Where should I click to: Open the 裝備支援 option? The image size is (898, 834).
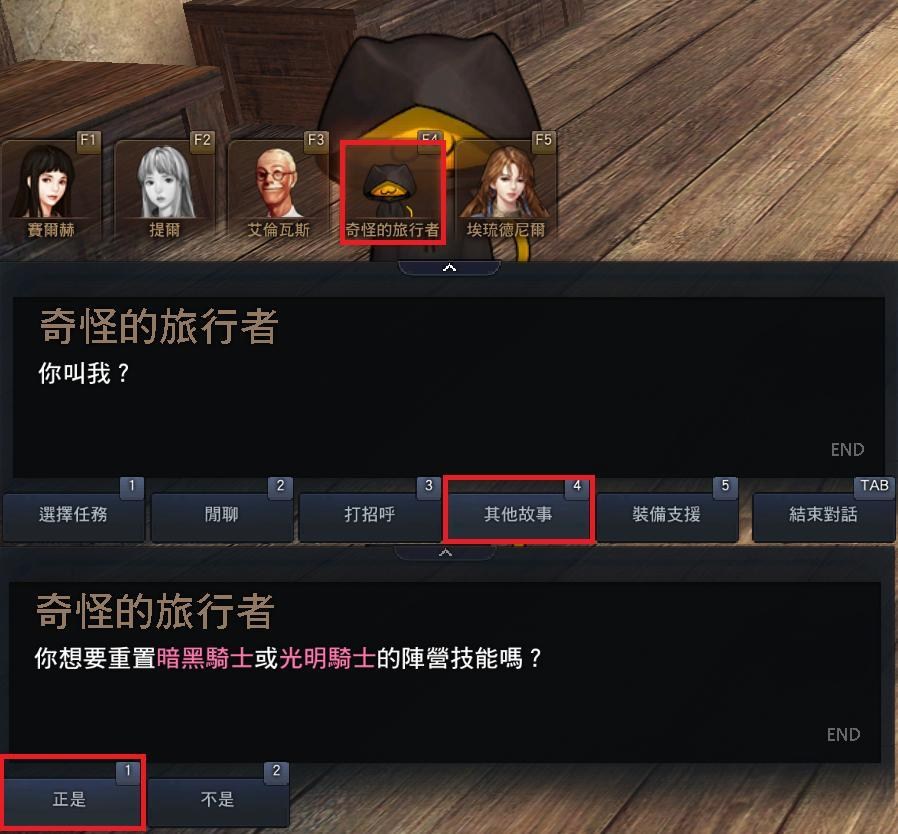coord(667,514)
